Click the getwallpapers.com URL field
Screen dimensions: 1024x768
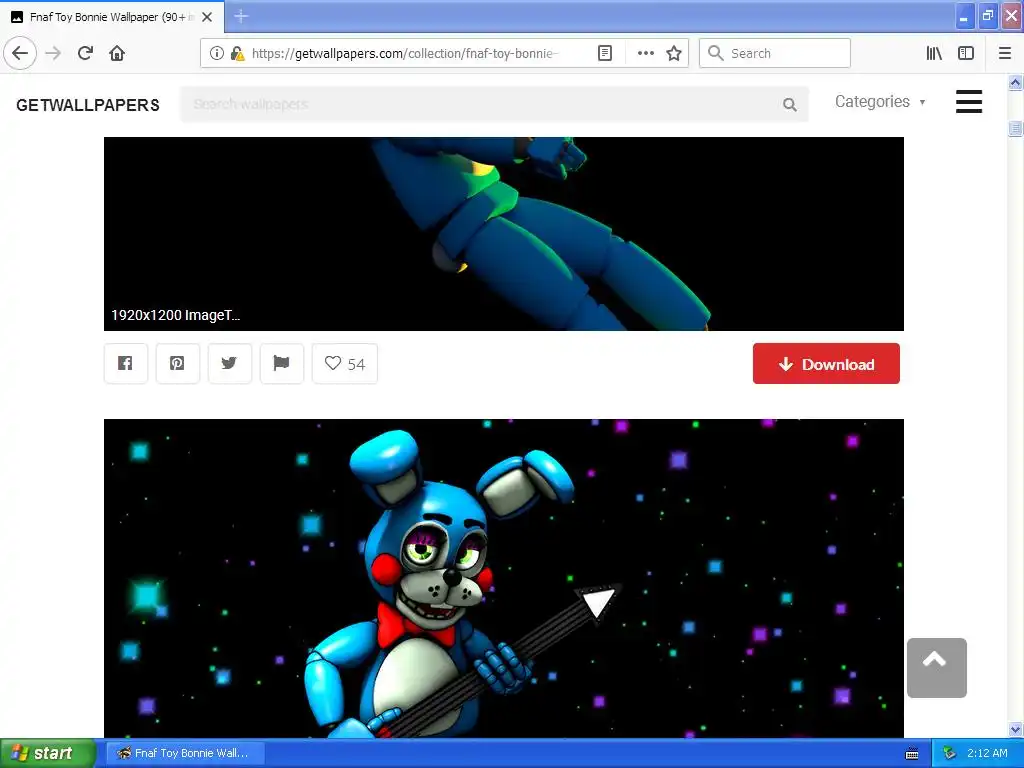click(405, 53)
